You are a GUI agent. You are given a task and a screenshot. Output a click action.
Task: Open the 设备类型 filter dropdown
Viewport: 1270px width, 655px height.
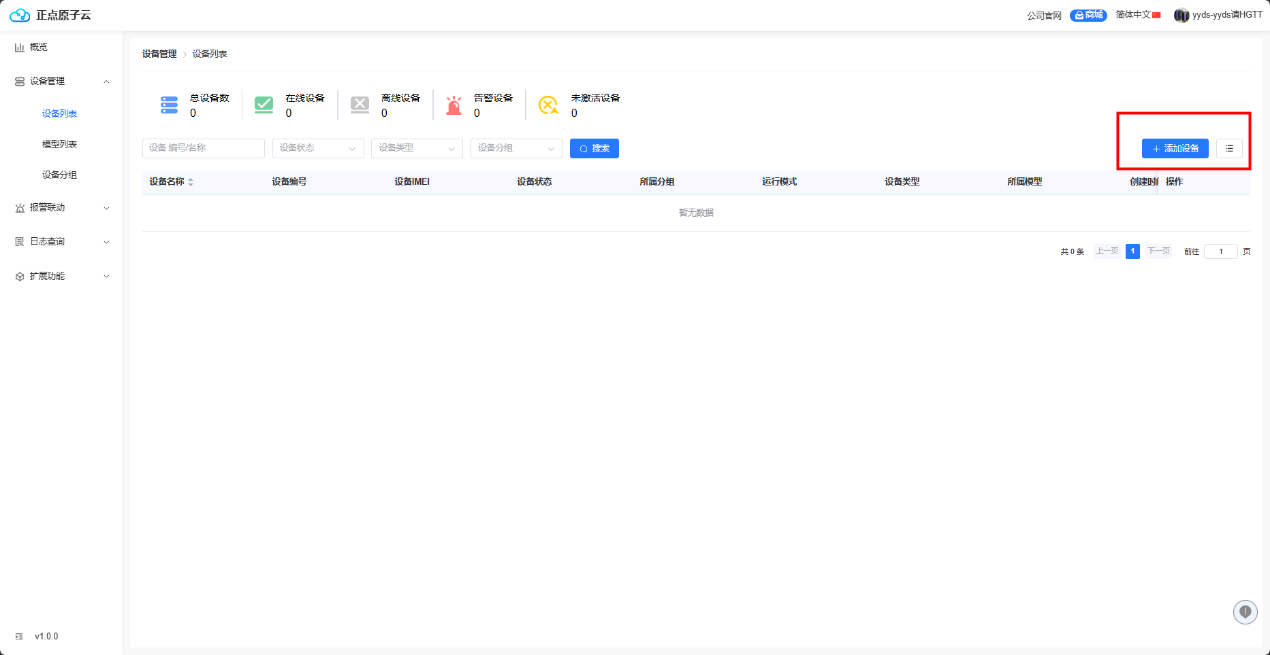tap(416, 148)
